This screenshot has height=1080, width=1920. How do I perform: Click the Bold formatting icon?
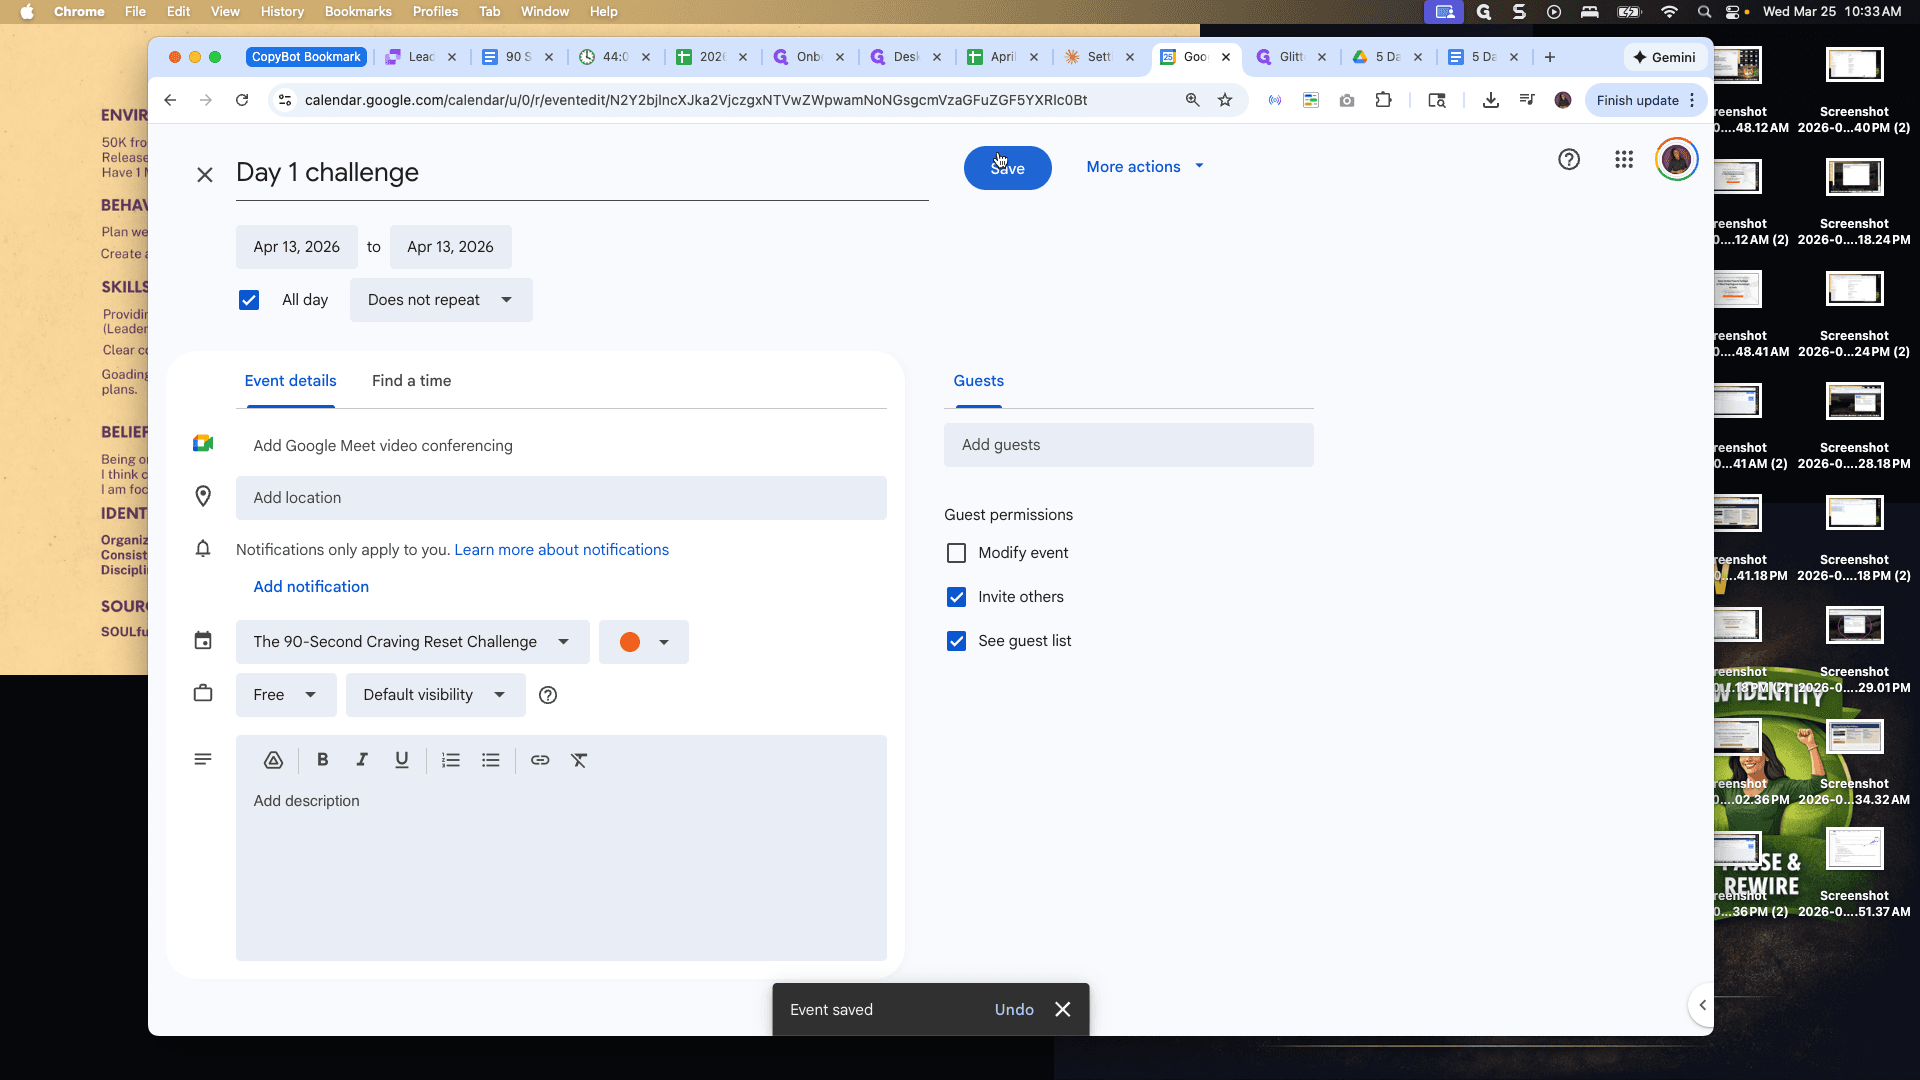(322, 760)
